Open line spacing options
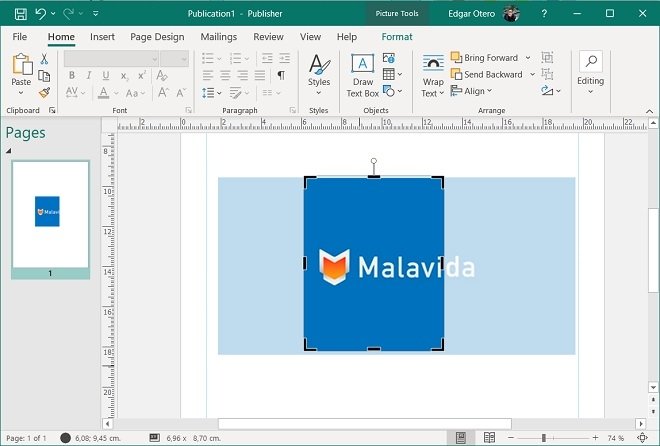660x446 pixels. [212, 93]
